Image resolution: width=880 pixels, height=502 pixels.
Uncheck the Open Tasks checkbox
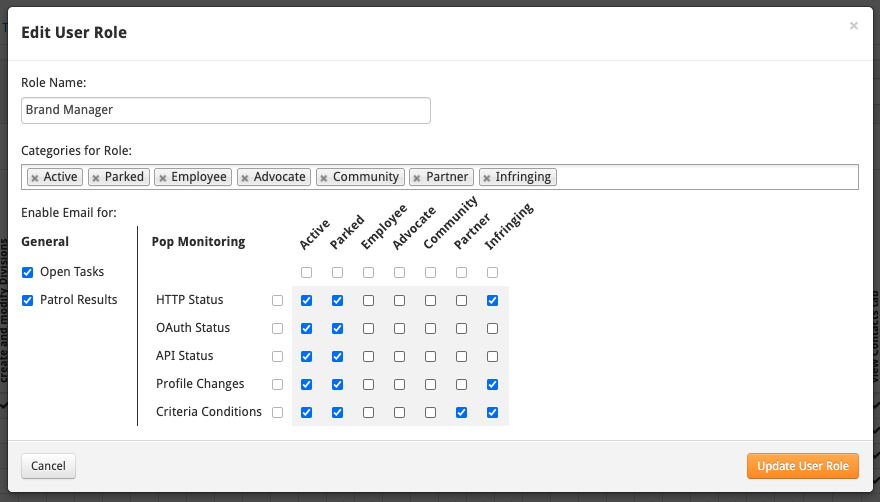pyautogui.click(x=28, y=272)
